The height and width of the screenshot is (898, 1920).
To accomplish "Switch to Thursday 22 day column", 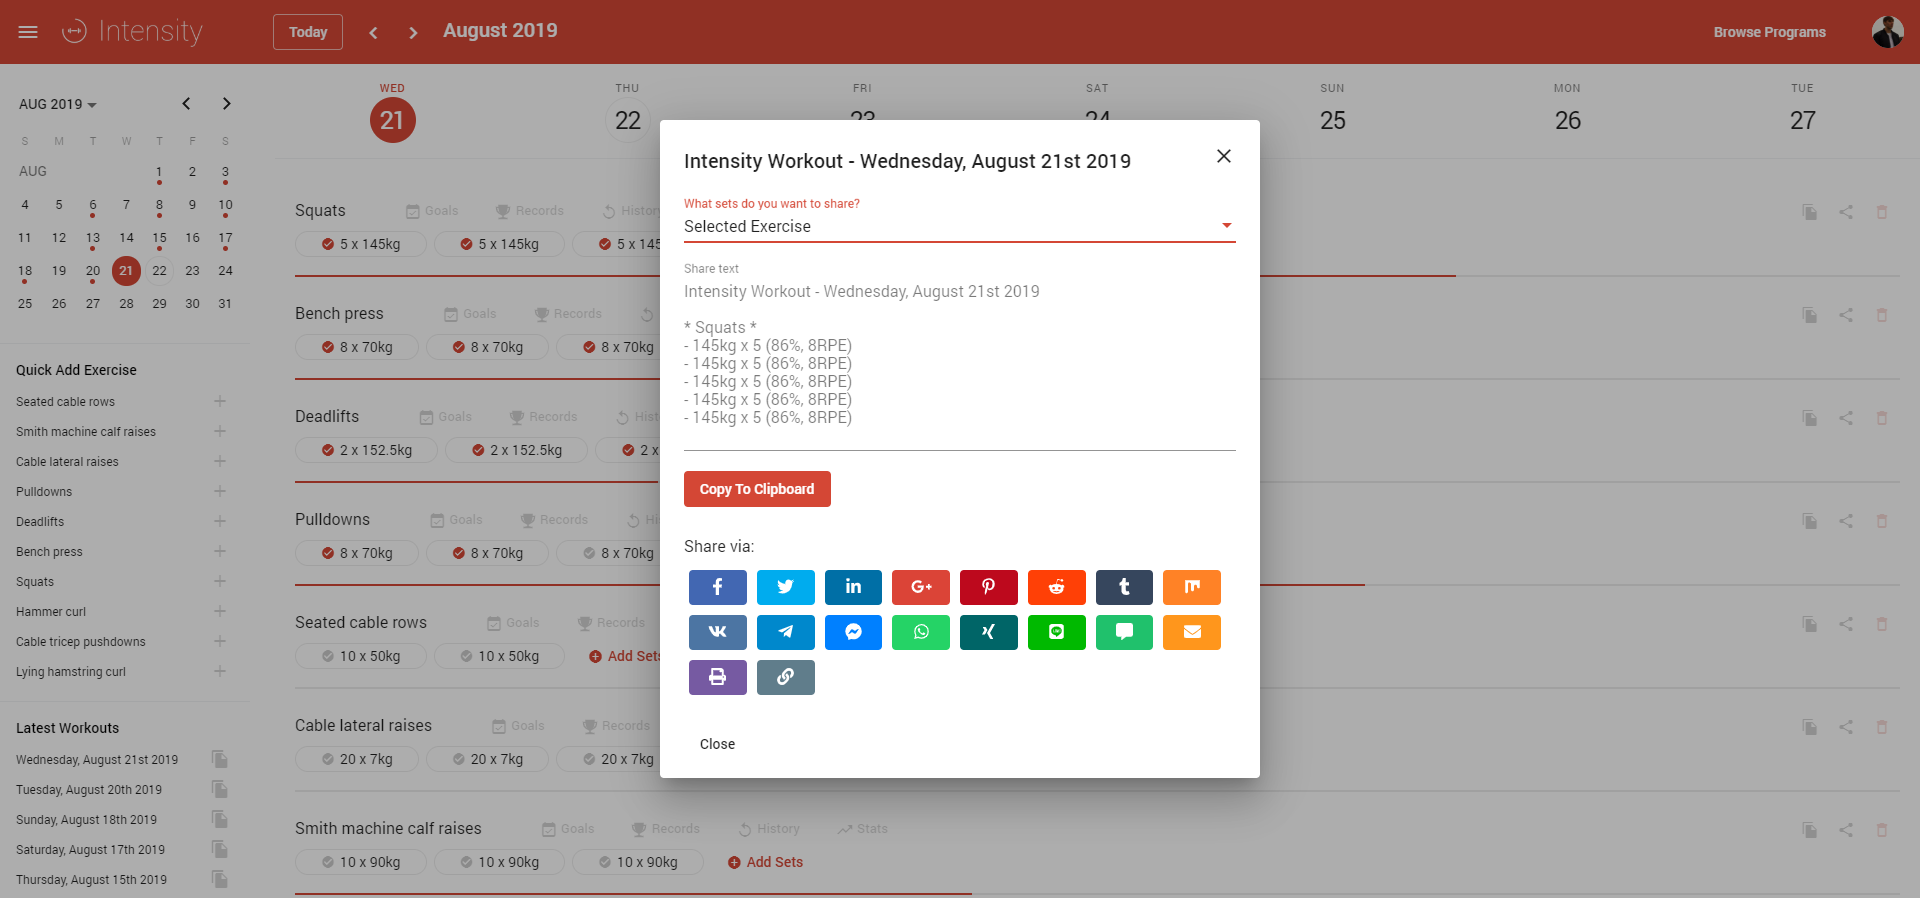I will pyautogui.click(x=628, y=120).
